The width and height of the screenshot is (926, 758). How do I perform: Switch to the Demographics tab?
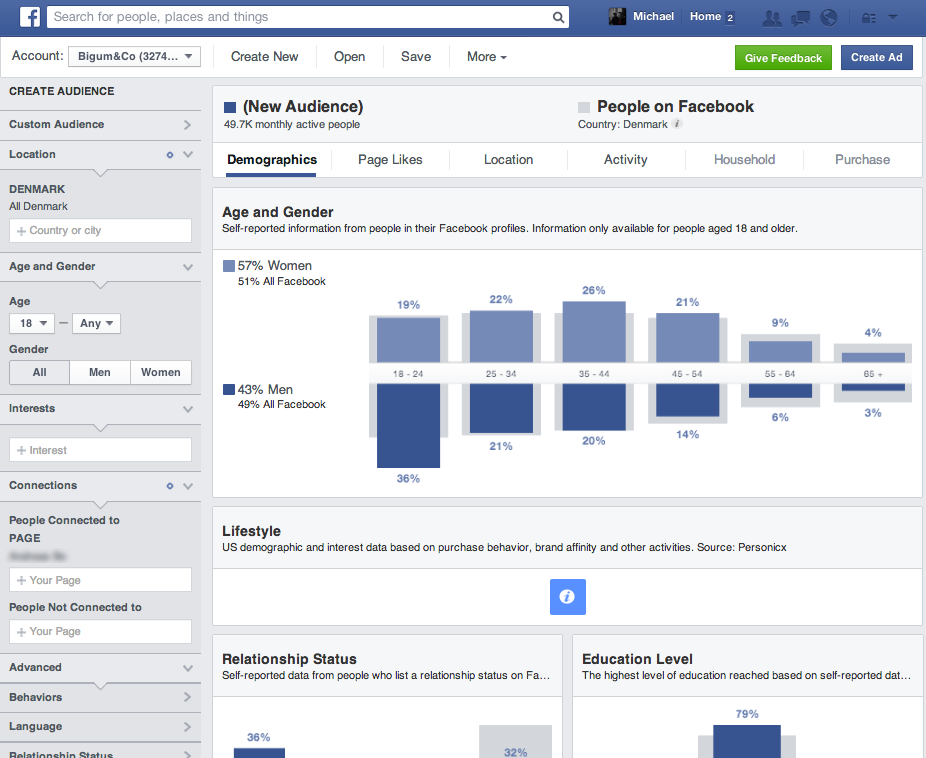point(272,160)
